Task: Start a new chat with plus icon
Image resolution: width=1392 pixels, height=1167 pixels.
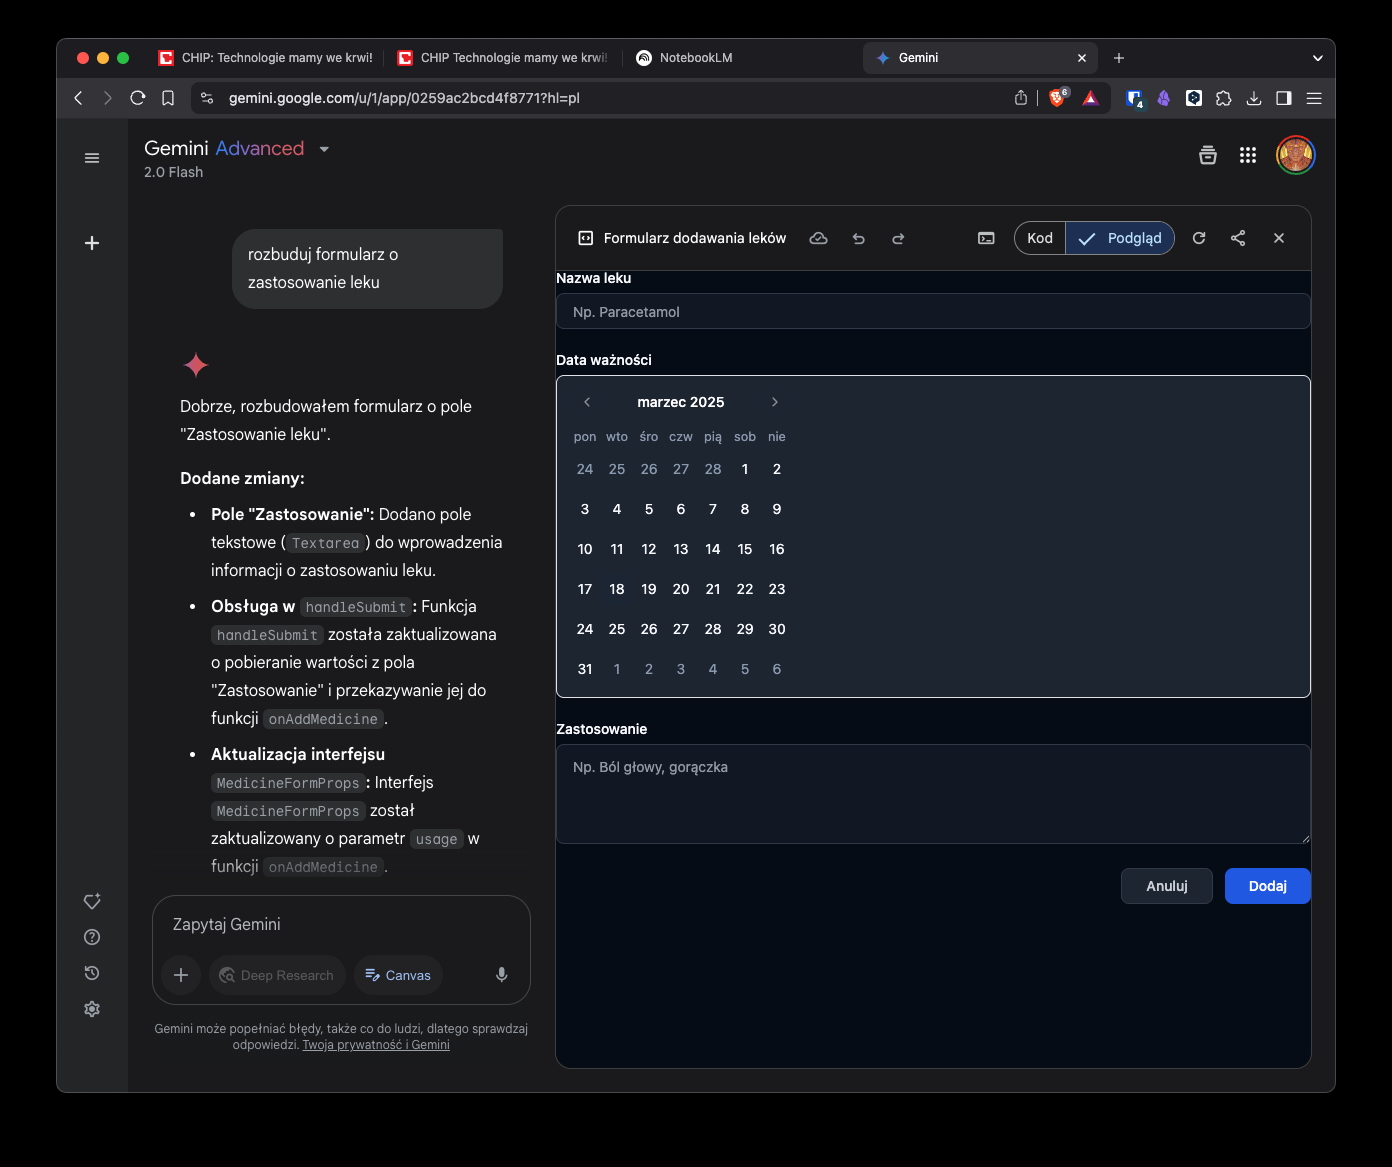Action: [92, 243]
